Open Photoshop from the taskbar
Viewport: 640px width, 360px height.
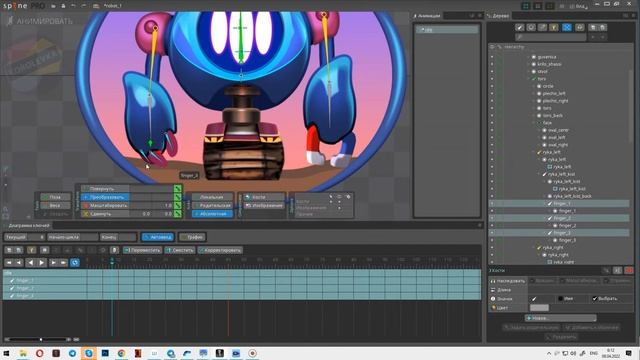[105, 353]
